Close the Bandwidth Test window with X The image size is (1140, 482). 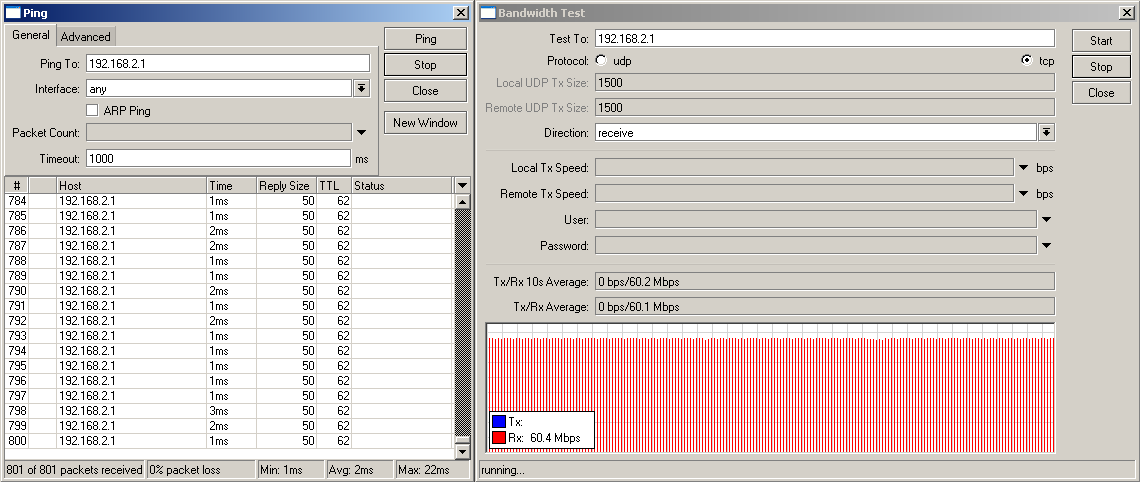[x=1126, y=12]
